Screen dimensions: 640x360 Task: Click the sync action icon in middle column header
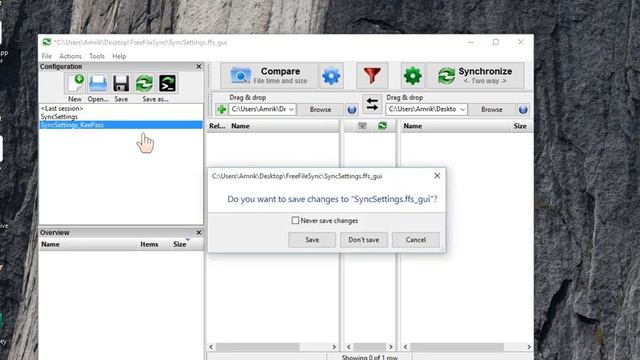[x=382, y=126]
